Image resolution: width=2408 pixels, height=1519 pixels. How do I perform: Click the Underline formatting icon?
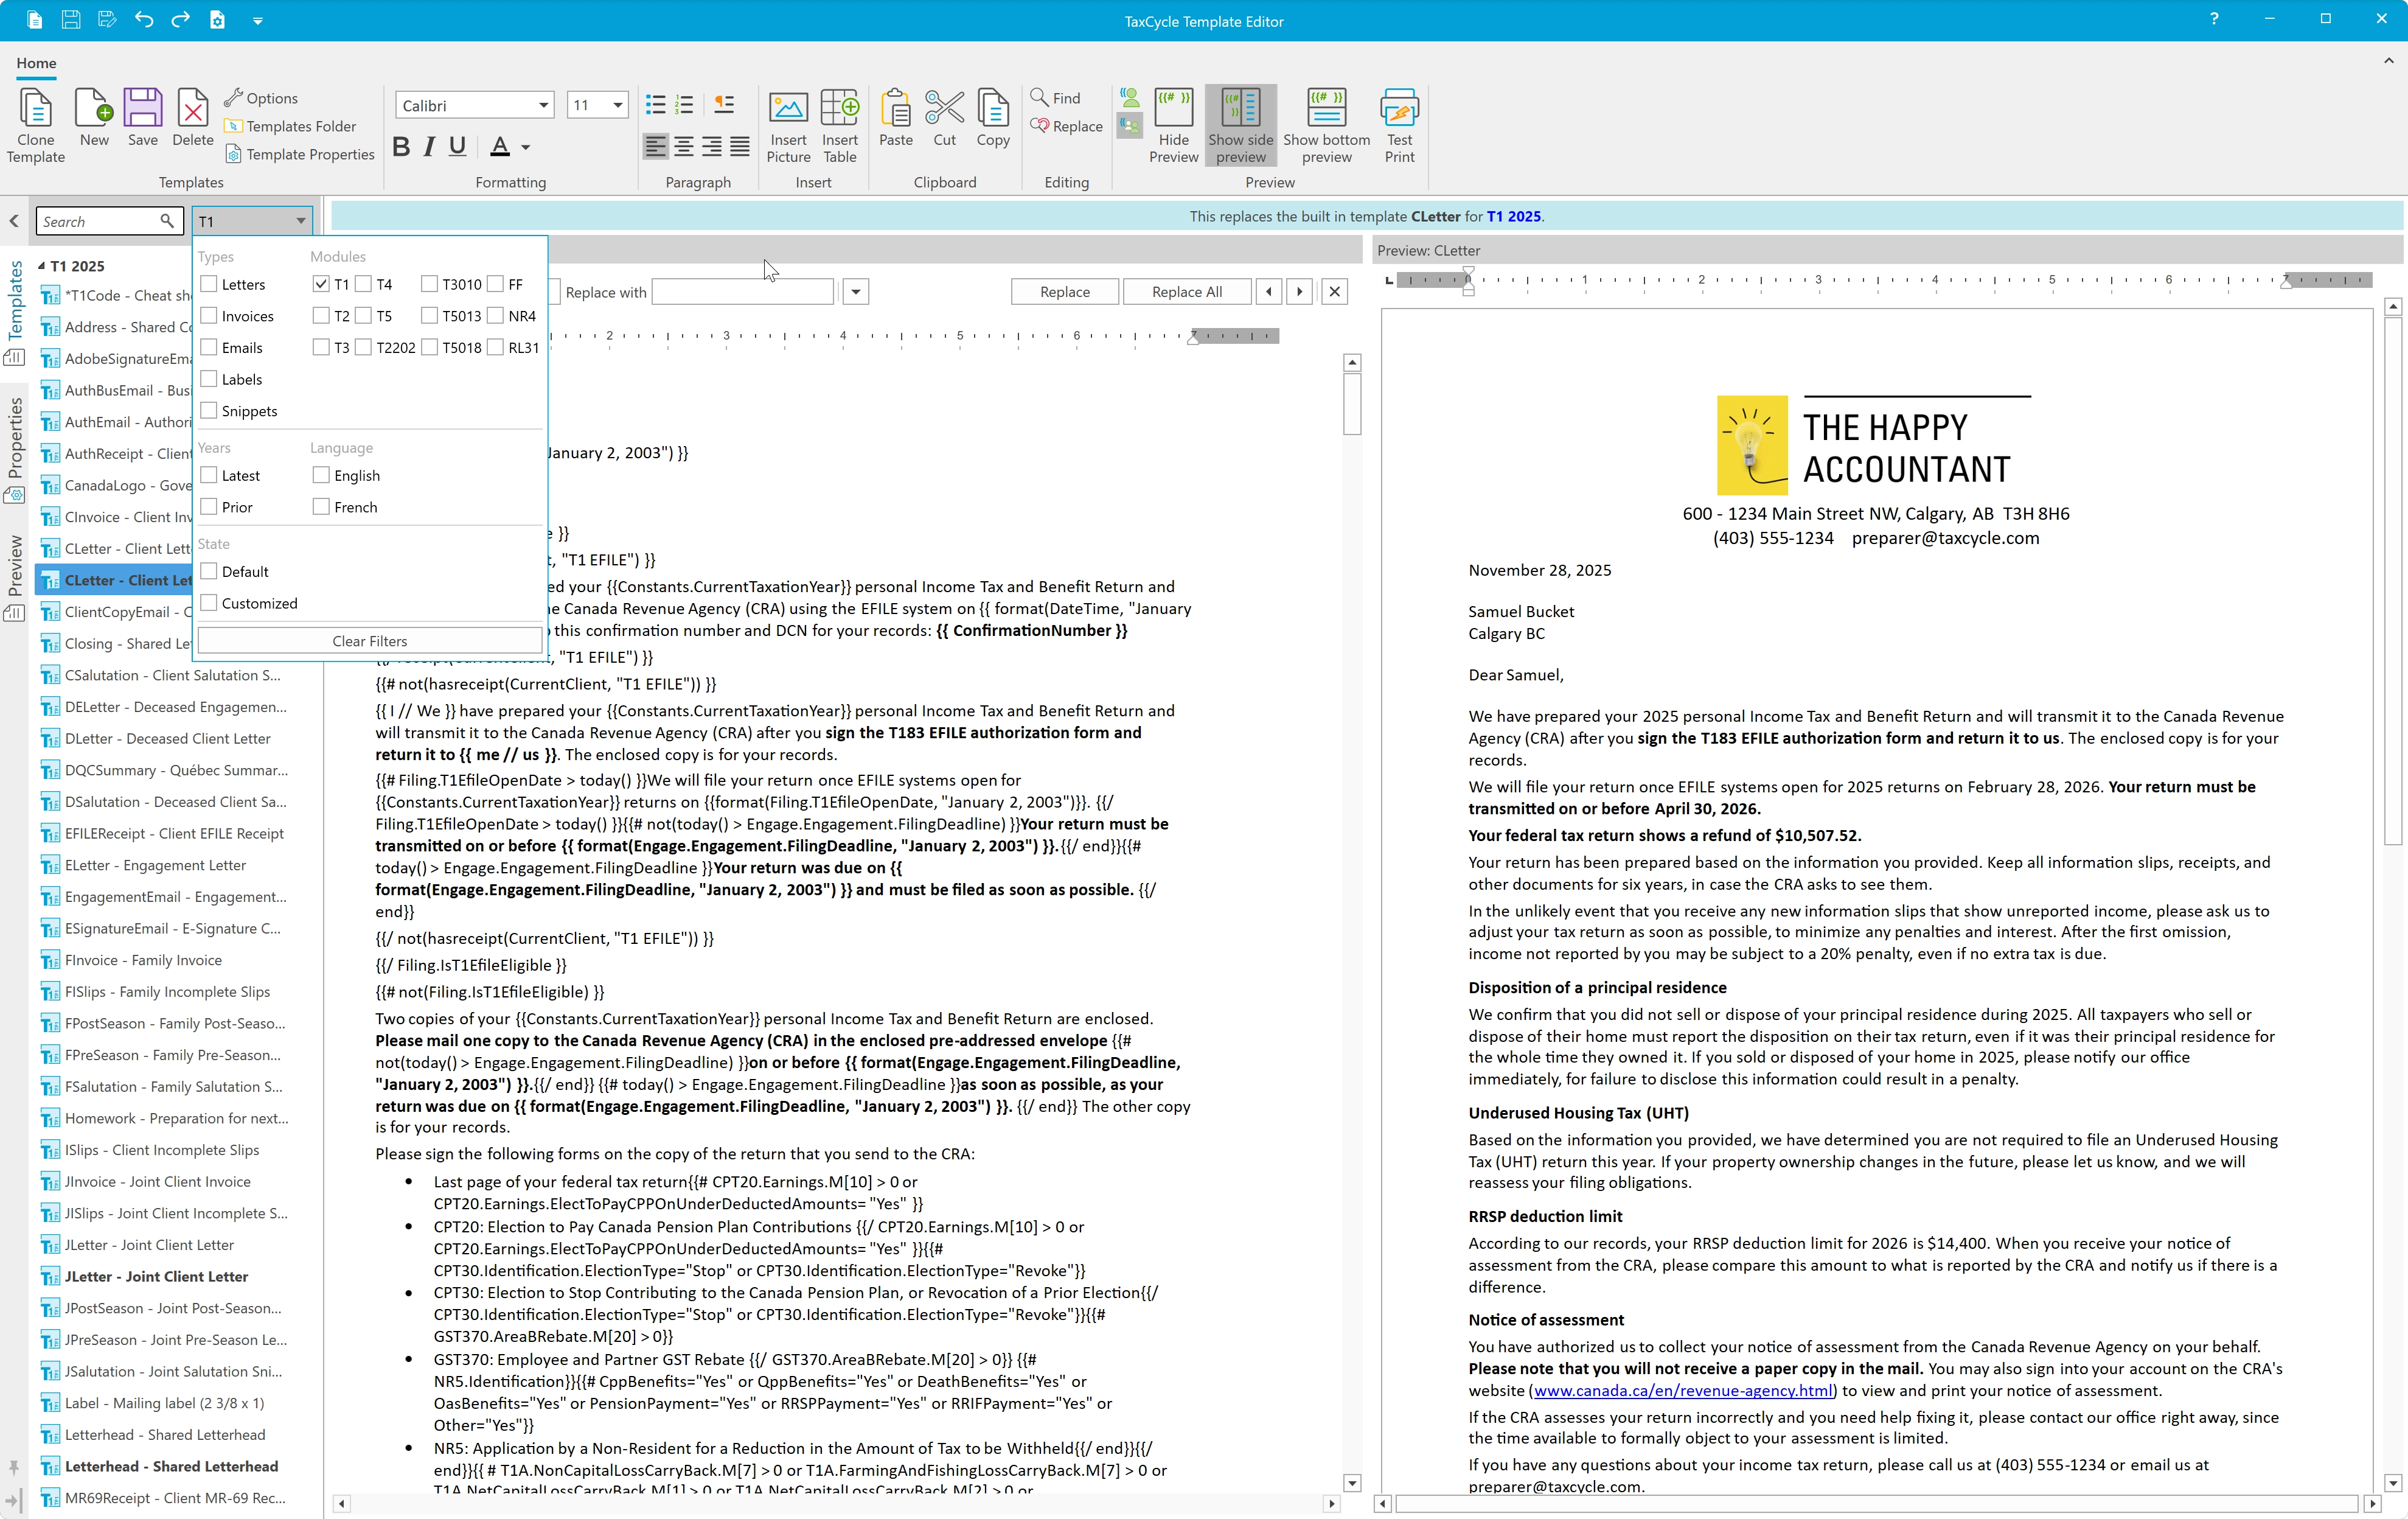457,147
